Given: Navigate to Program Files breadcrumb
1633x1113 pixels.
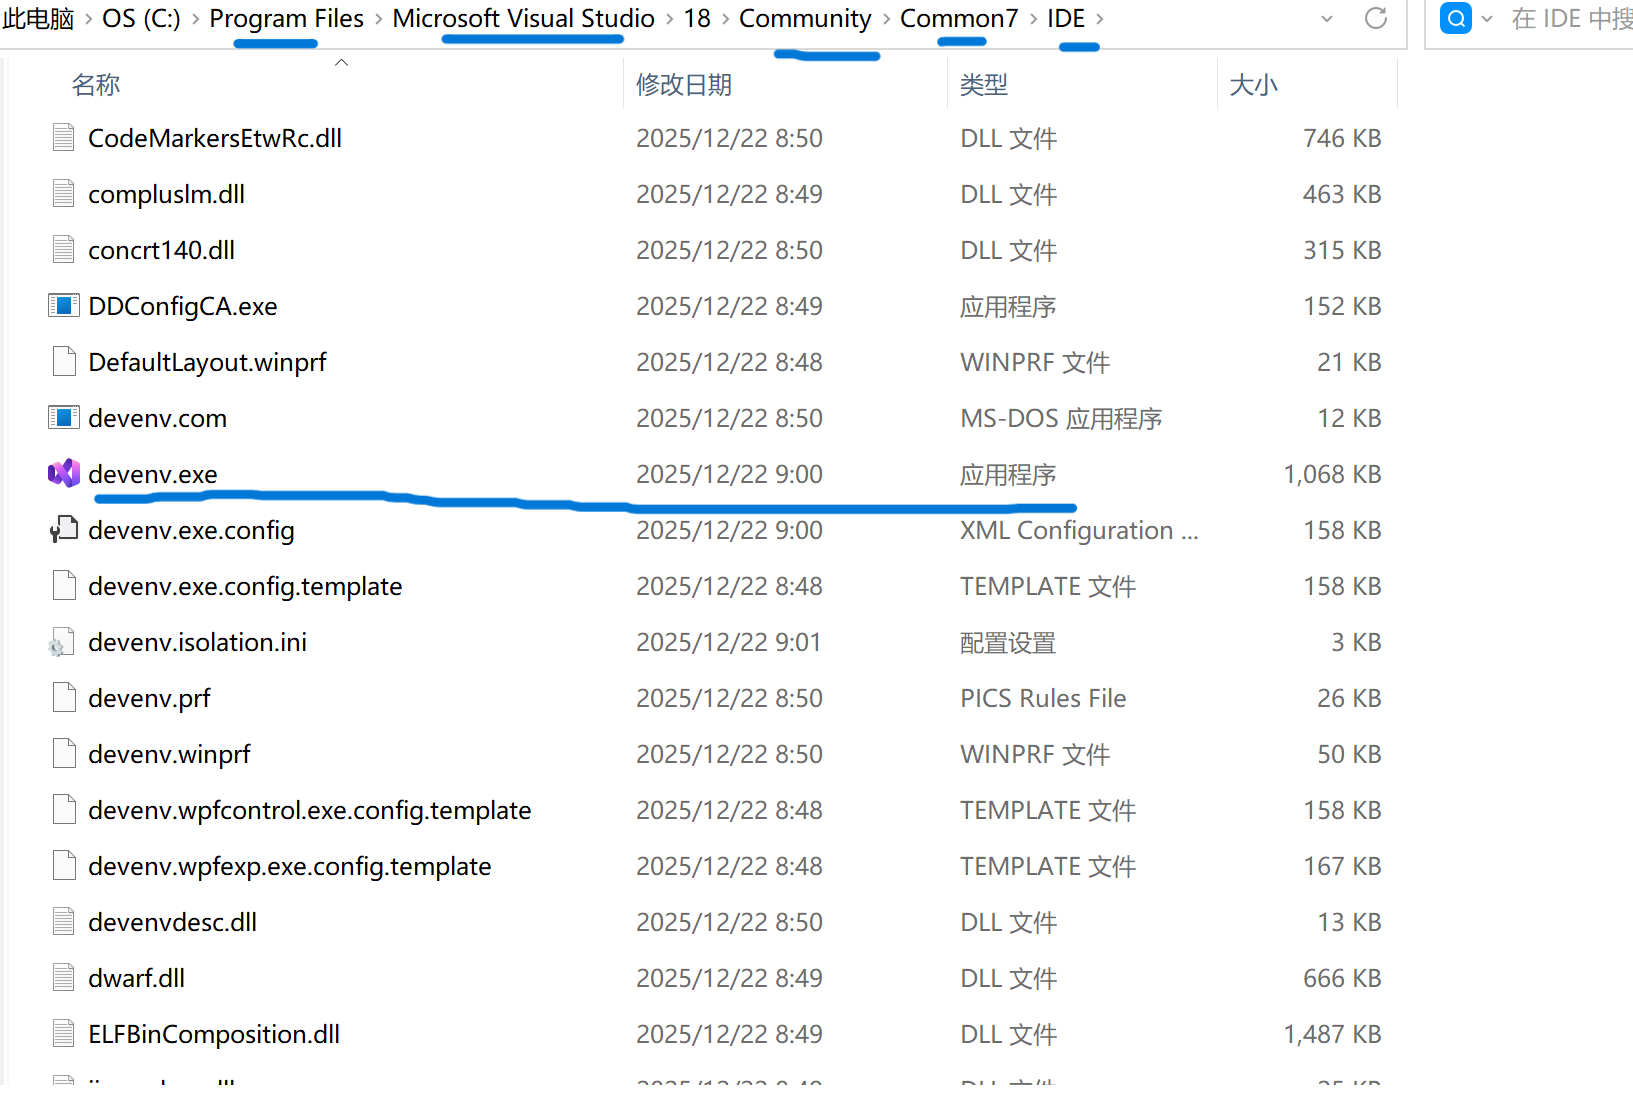Looking at the screenshot, I should pos(286,19).
